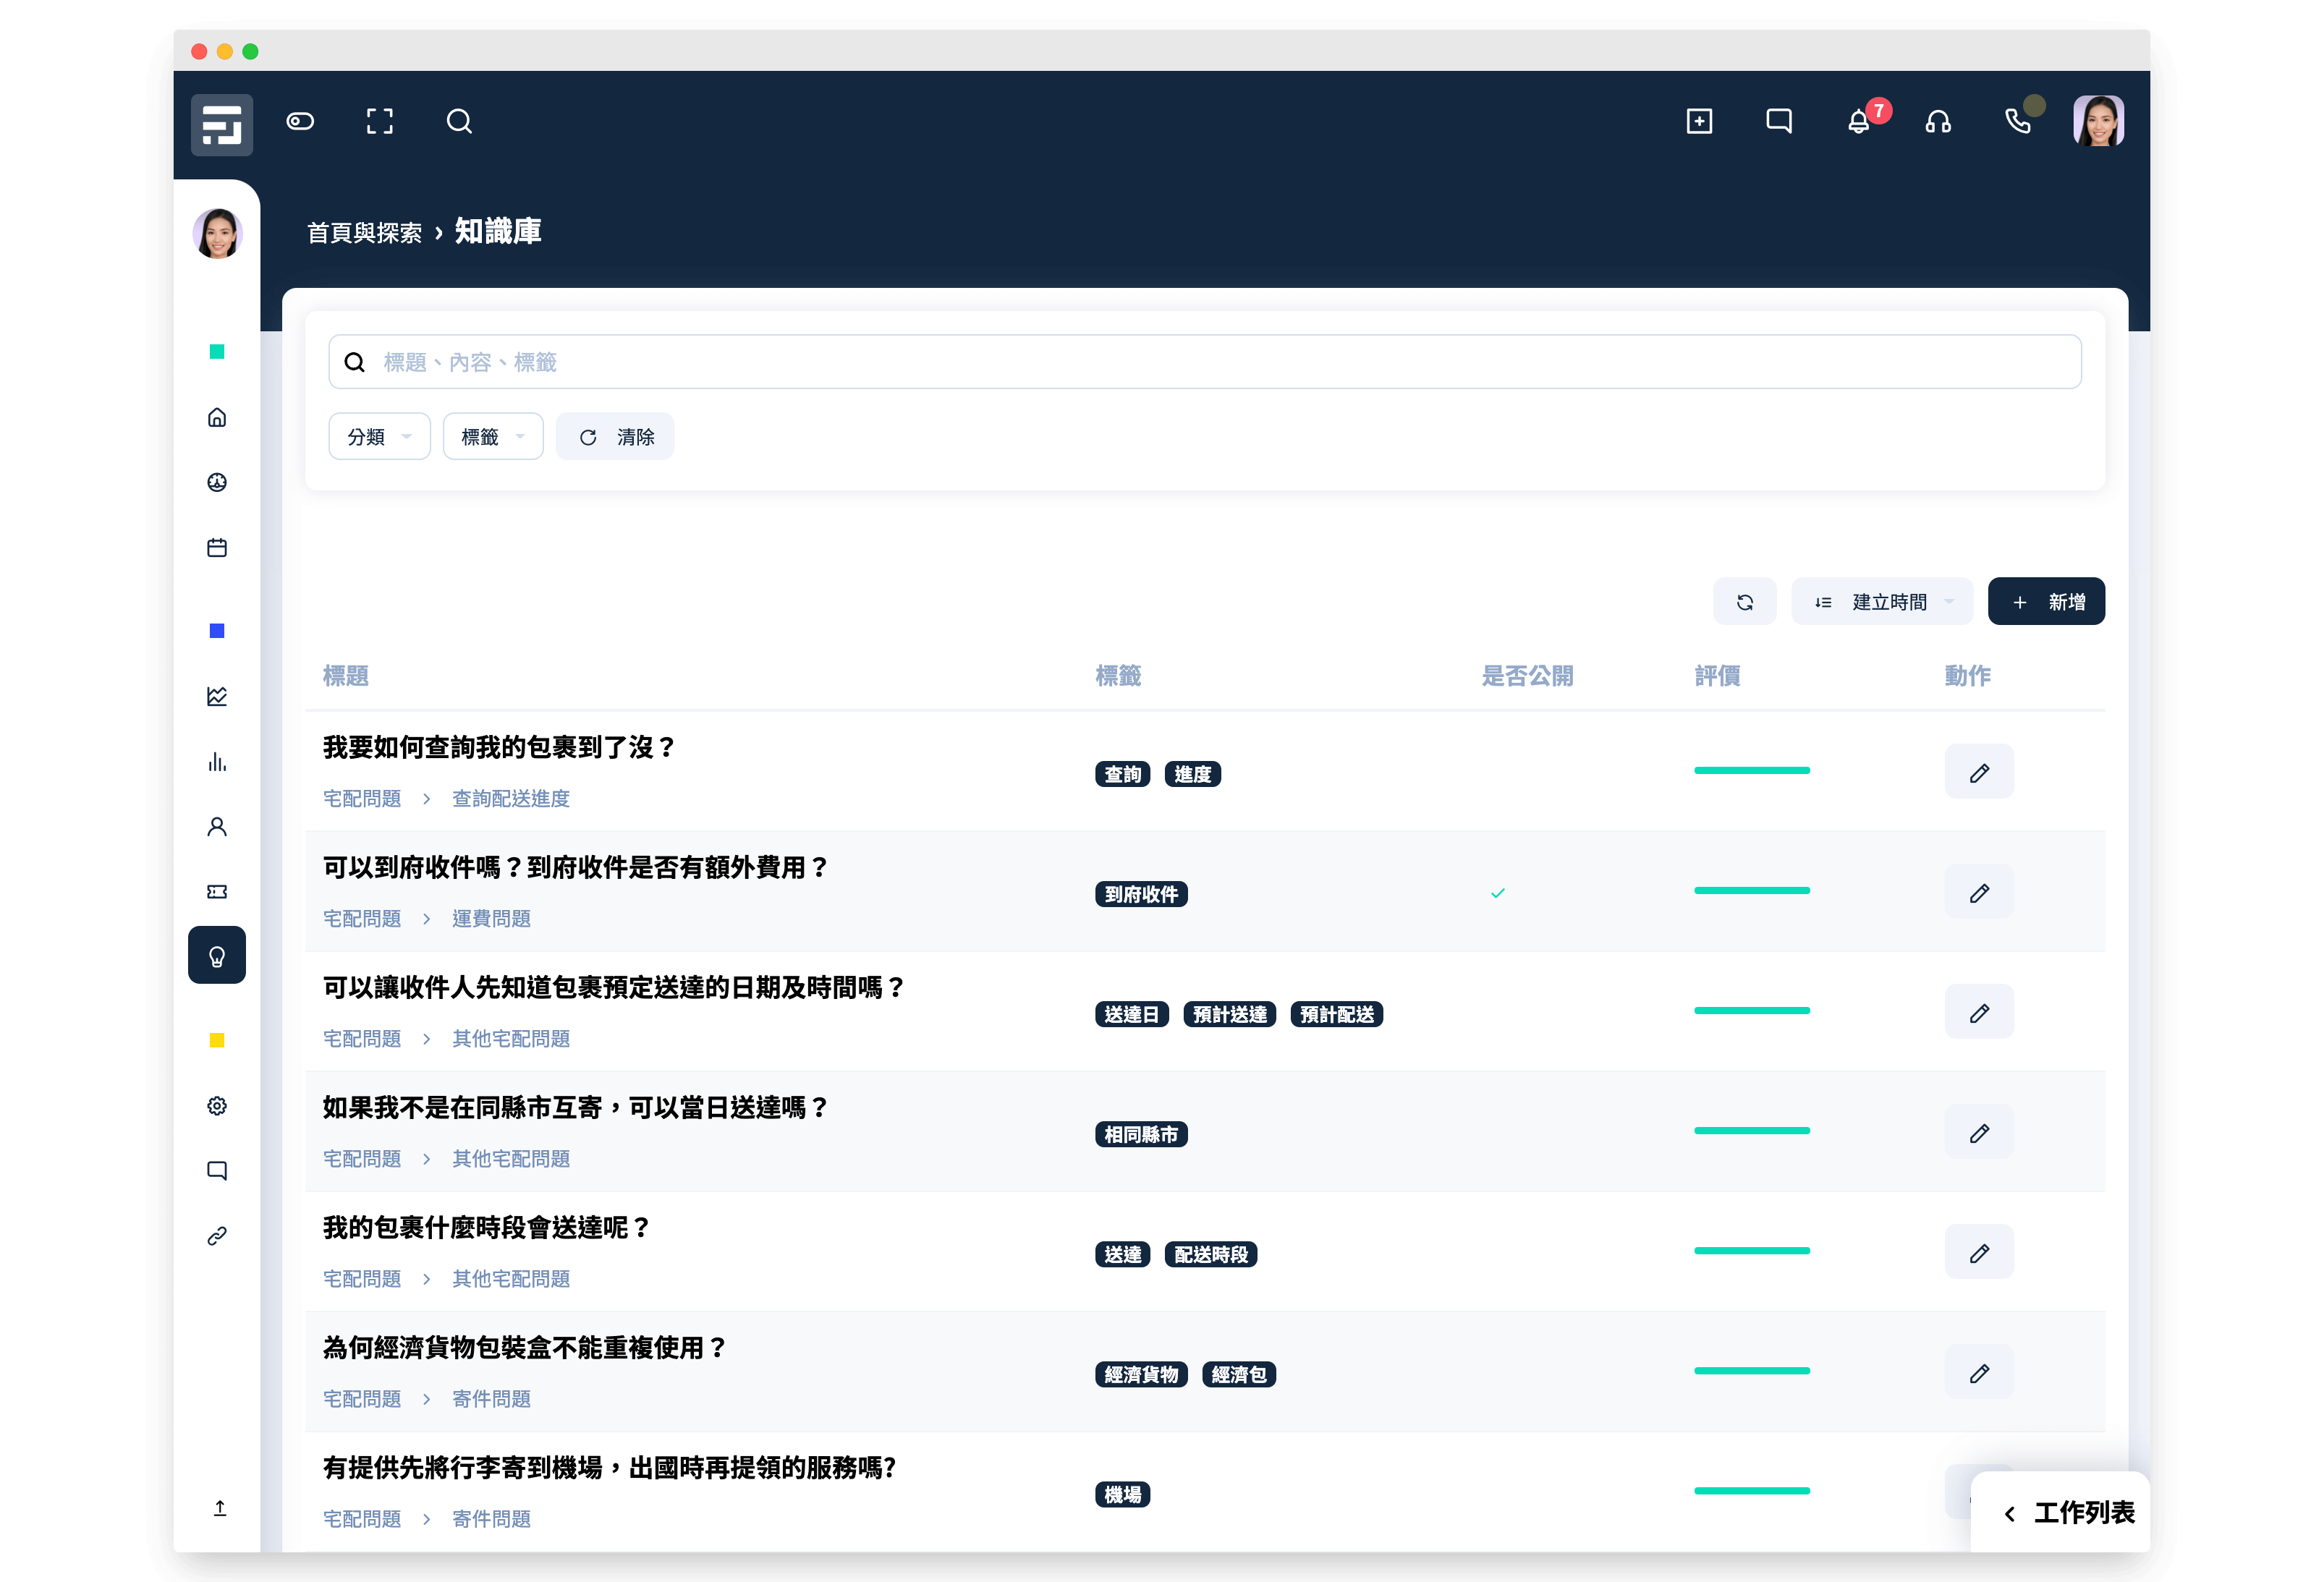The width and height of the screenshot is (2324, 1582).
Task: Open article 可以到府收件嗎？到府收件是否有額外費用？
Action: point(576,868)
